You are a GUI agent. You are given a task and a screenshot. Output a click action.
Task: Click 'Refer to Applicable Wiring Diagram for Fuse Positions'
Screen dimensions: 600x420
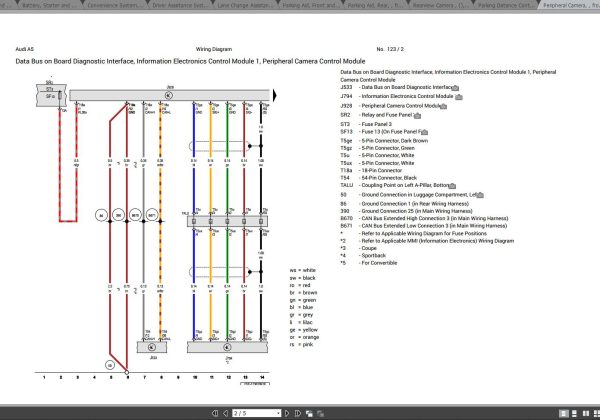[424, 233]
